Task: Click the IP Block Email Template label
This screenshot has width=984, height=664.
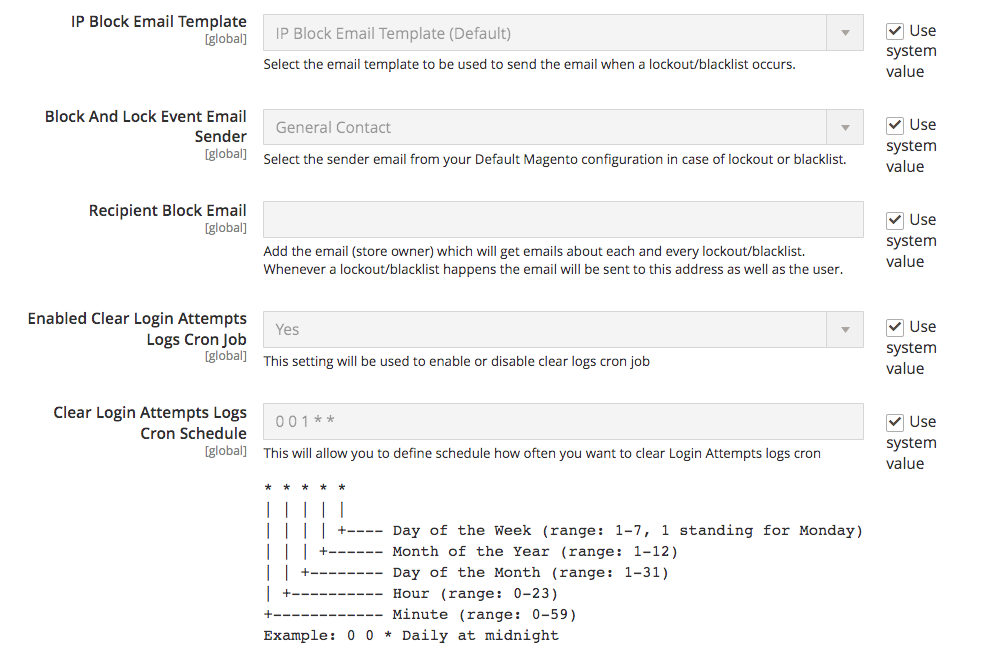Action: point(159,22)
